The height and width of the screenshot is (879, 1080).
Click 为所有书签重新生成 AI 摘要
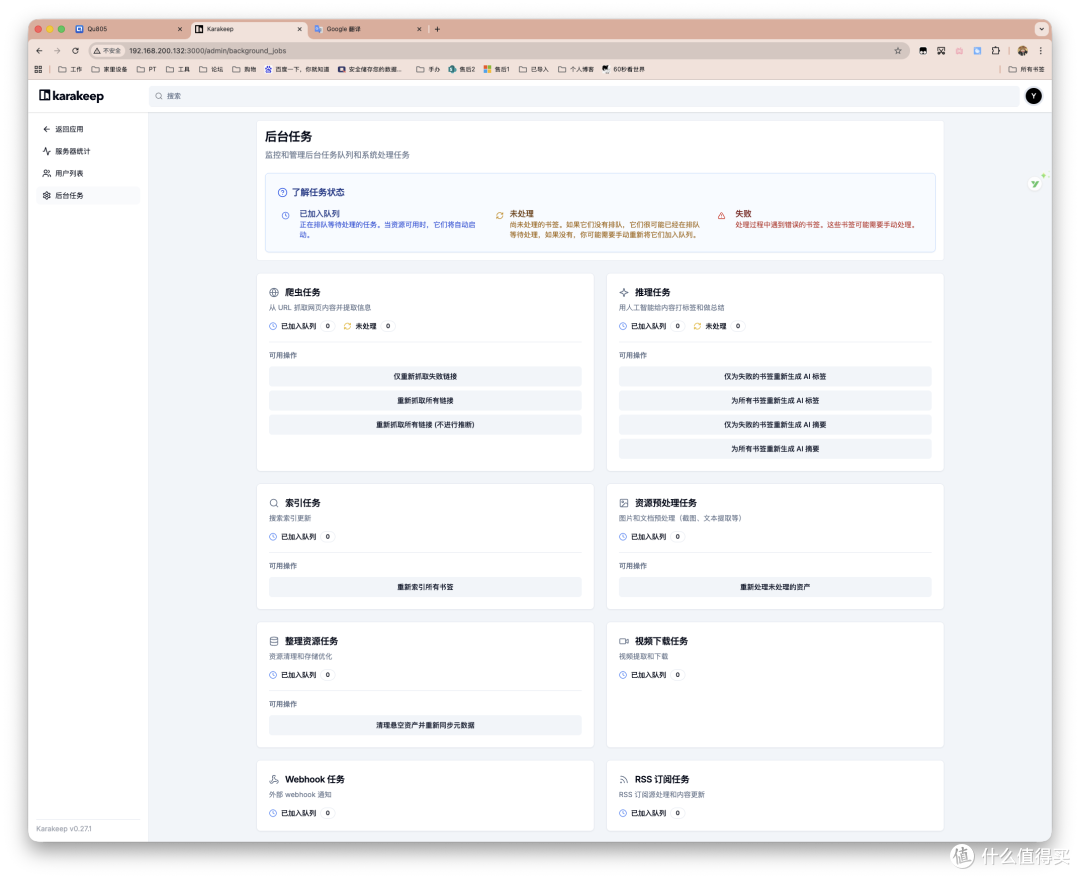coord(775,448)
